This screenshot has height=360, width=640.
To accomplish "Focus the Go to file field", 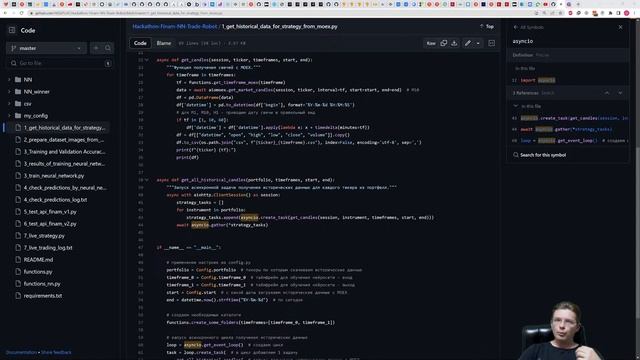I will pyautogui.click(x=60, y=63).
